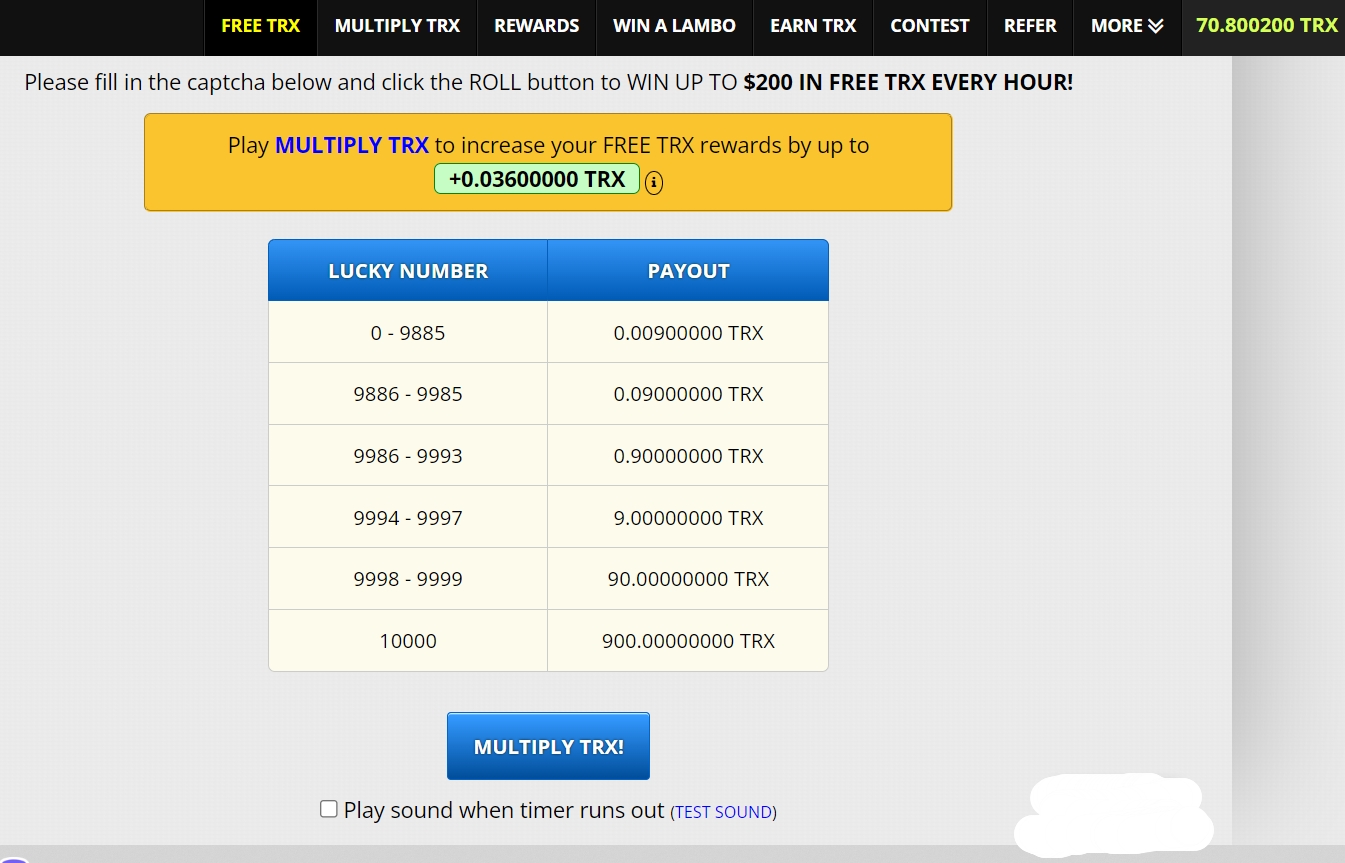Open the REWARDS page
The height and width of the screenshot is (863, 1345).
click(536, 26)
